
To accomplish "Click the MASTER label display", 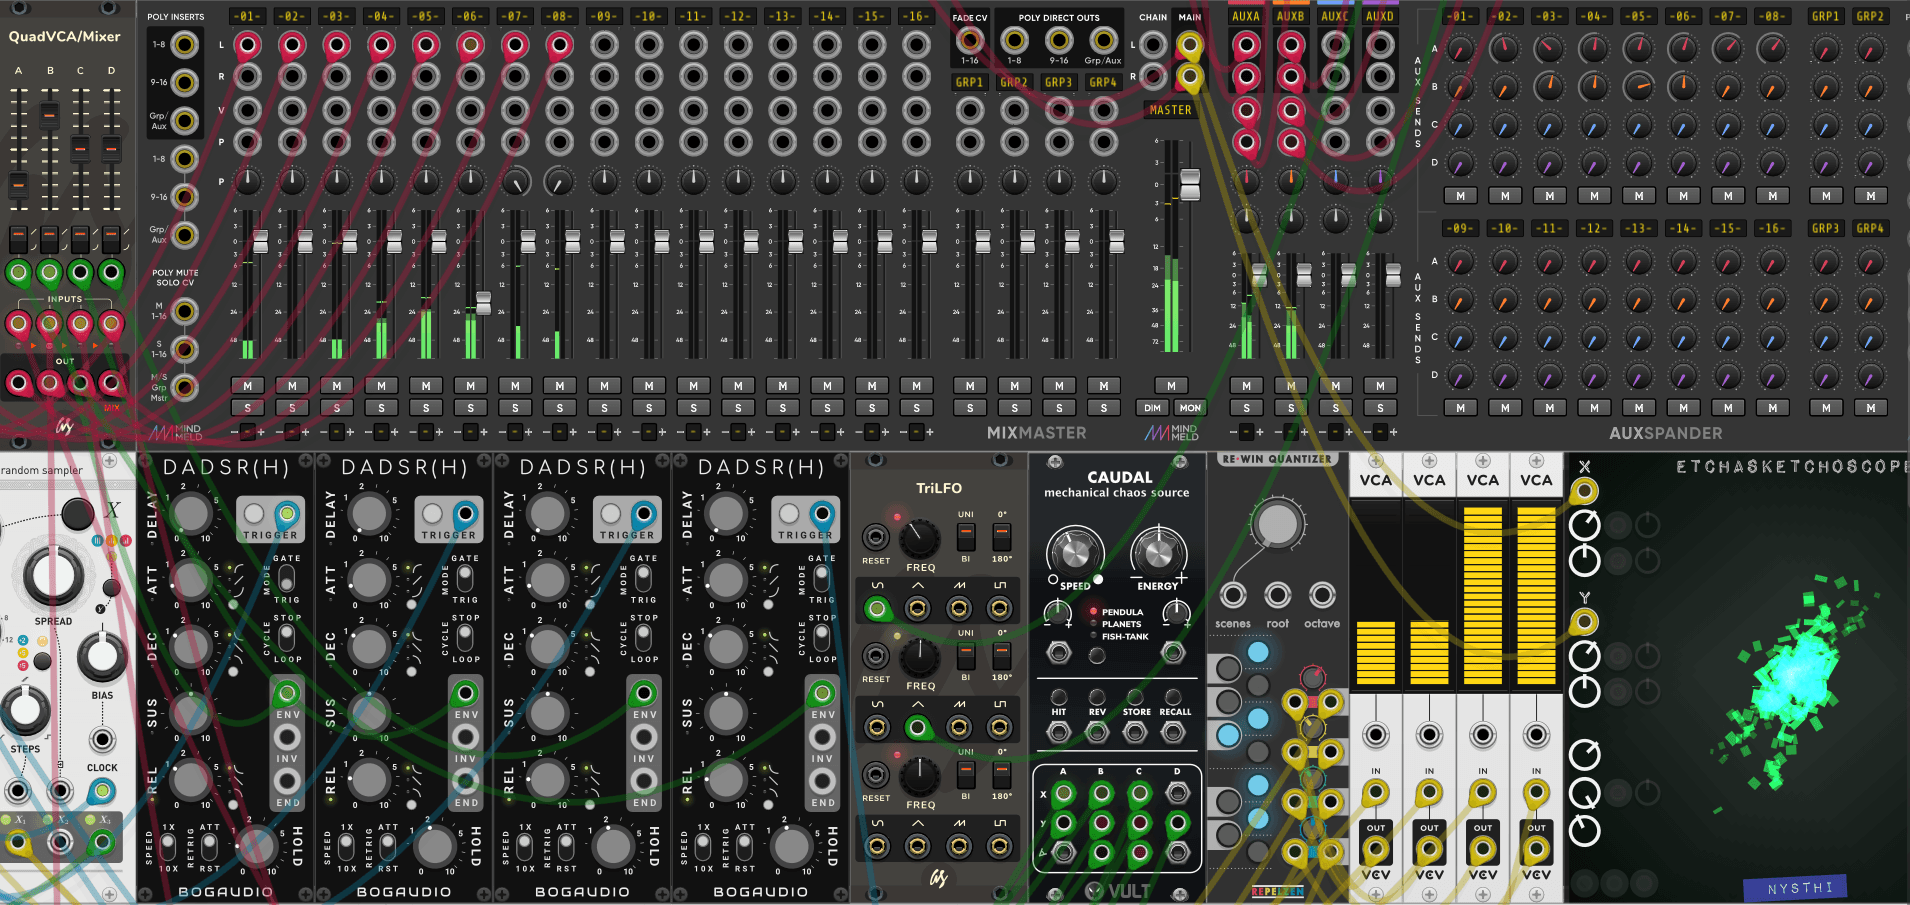I will [1171, 110].
